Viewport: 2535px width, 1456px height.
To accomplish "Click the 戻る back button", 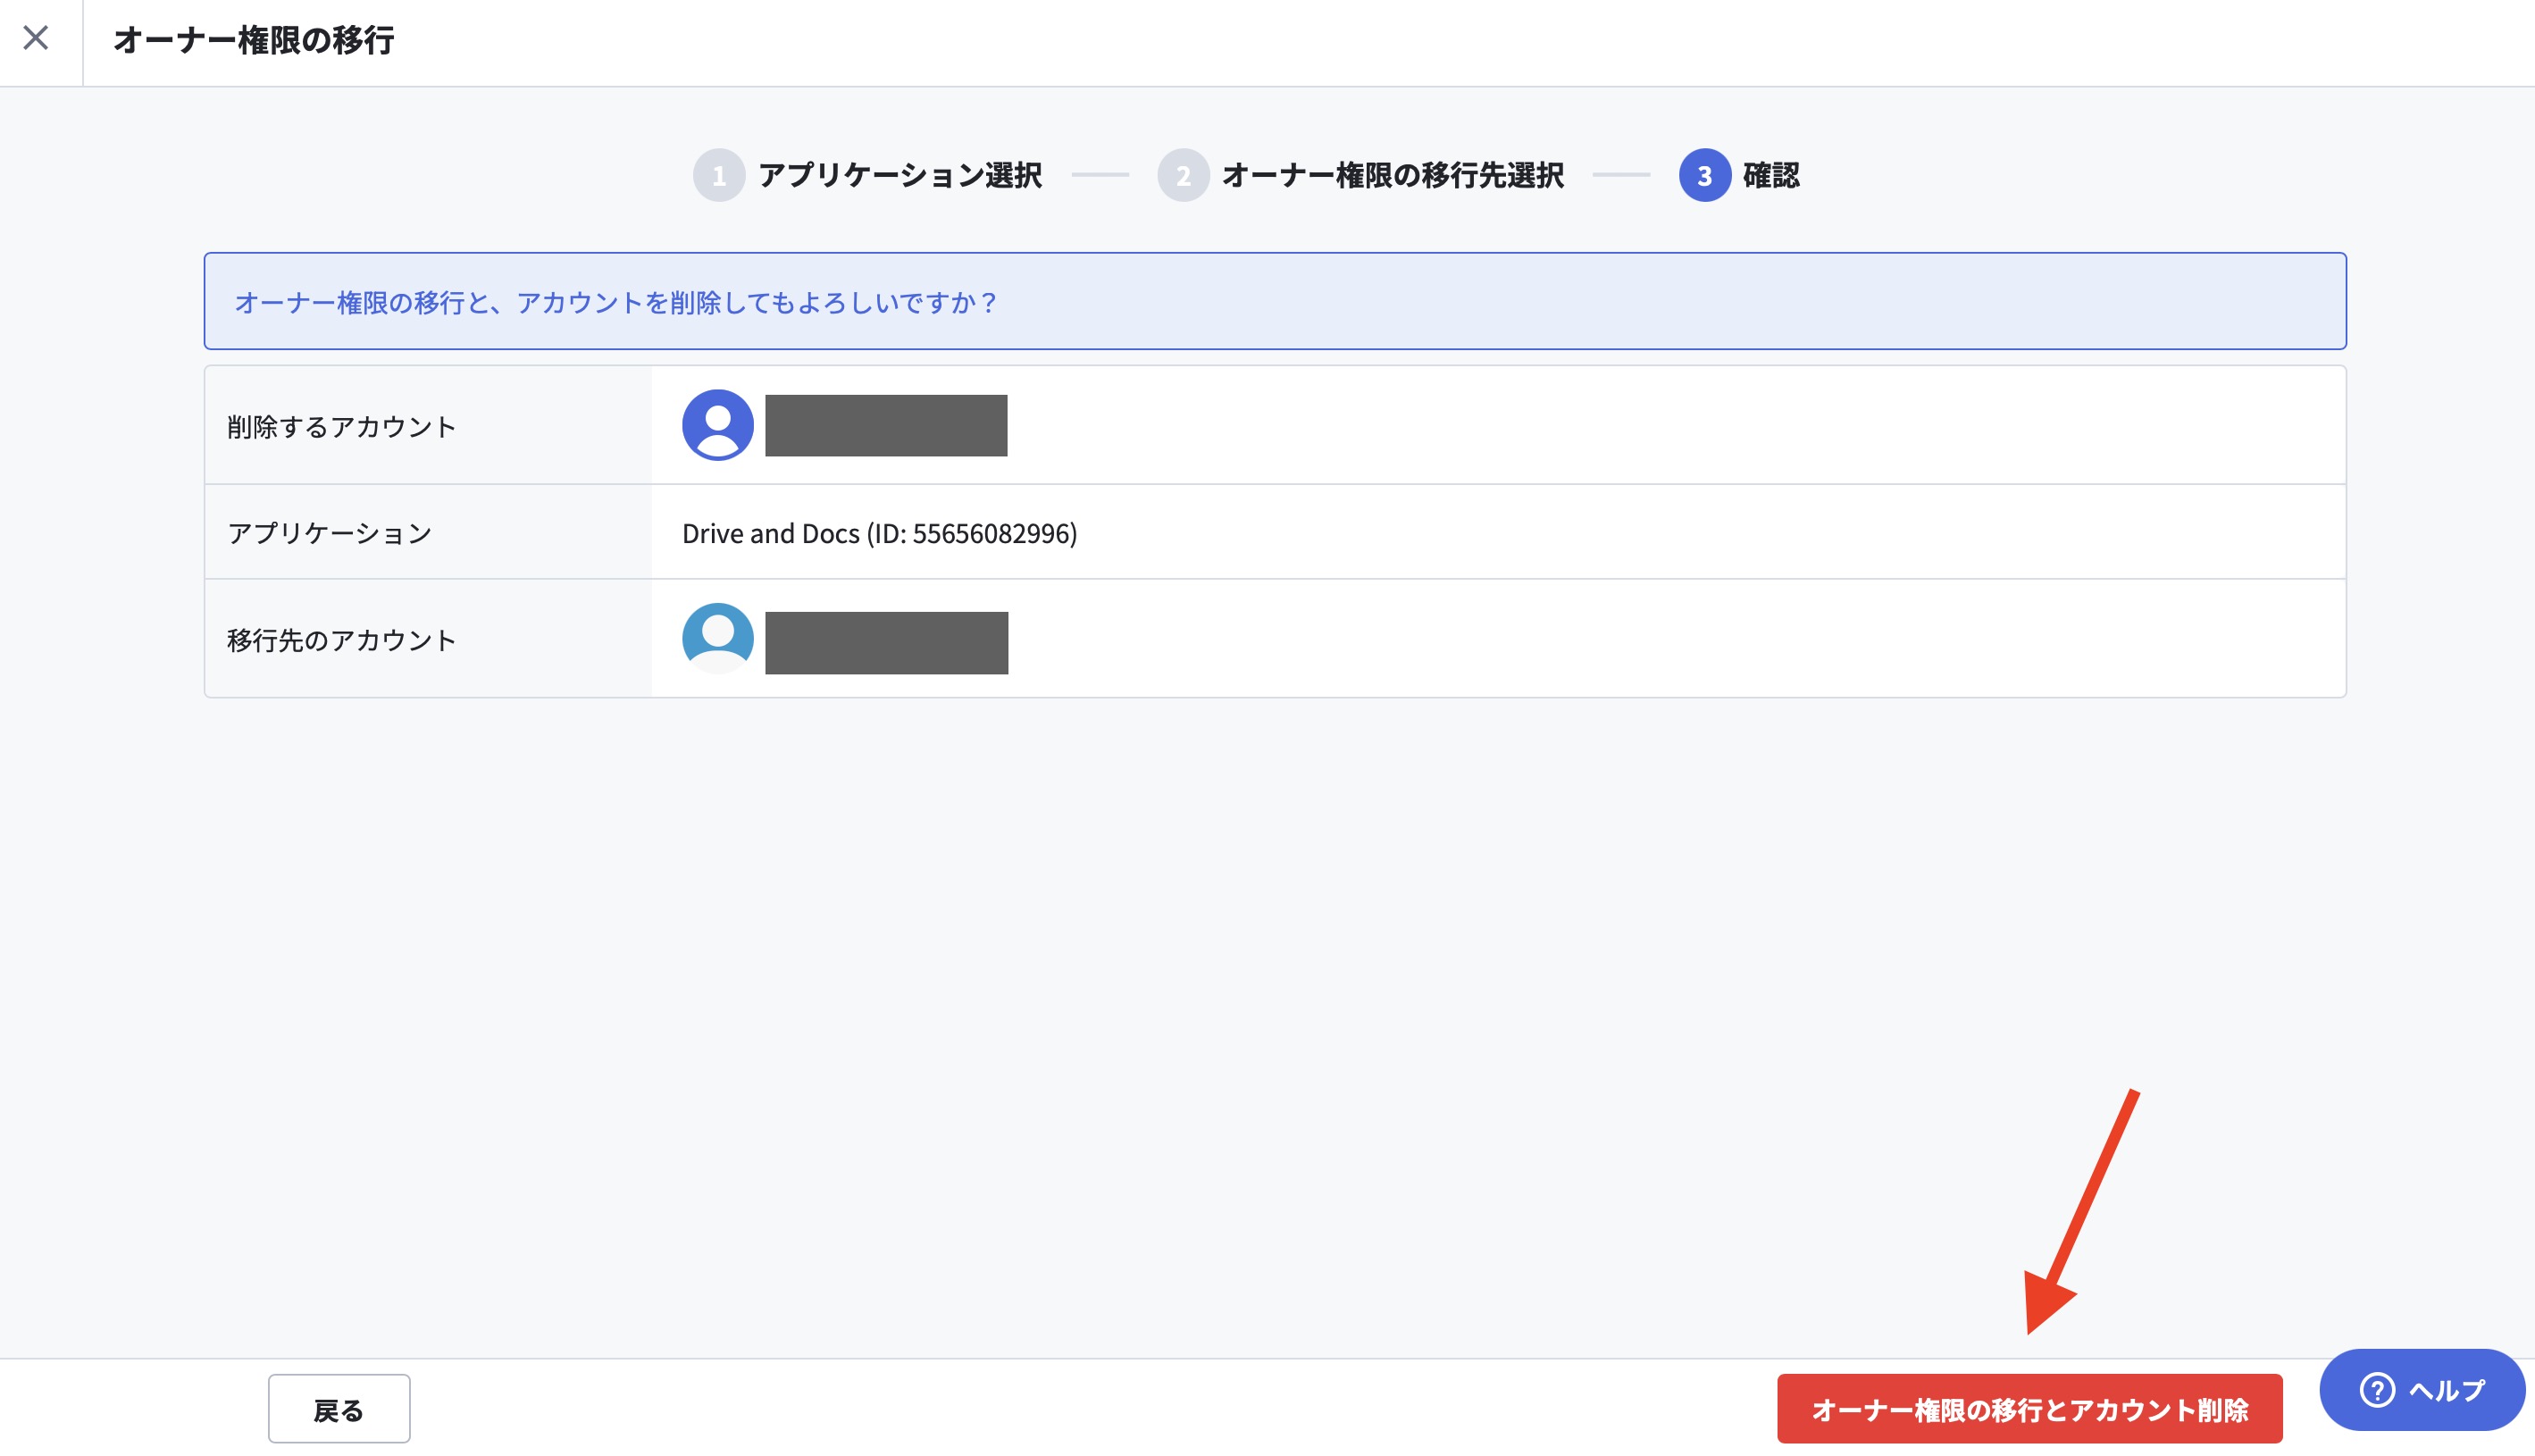I will pyautogui.click(x=339, y=1408).
